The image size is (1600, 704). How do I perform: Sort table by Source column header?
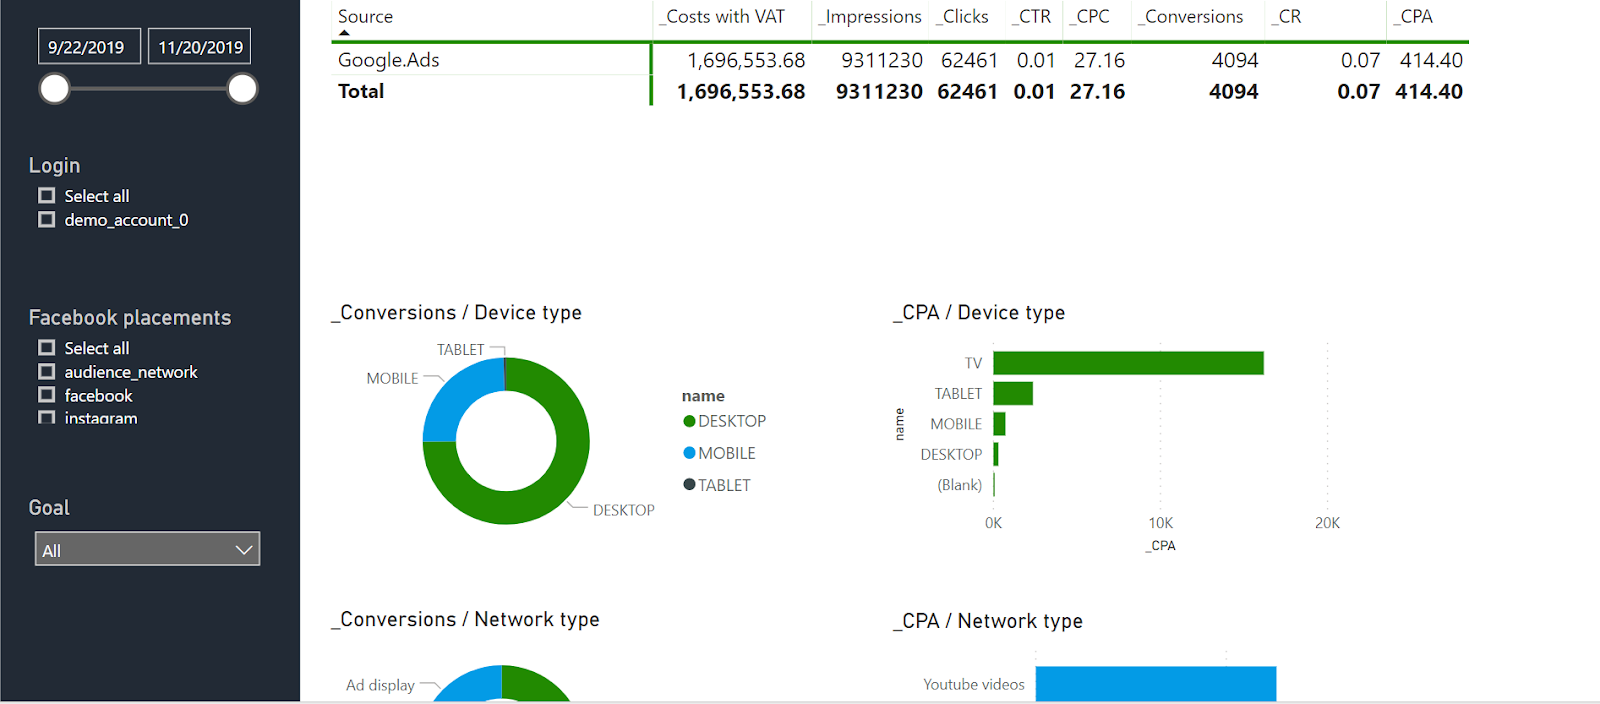[x=365, y=17]
